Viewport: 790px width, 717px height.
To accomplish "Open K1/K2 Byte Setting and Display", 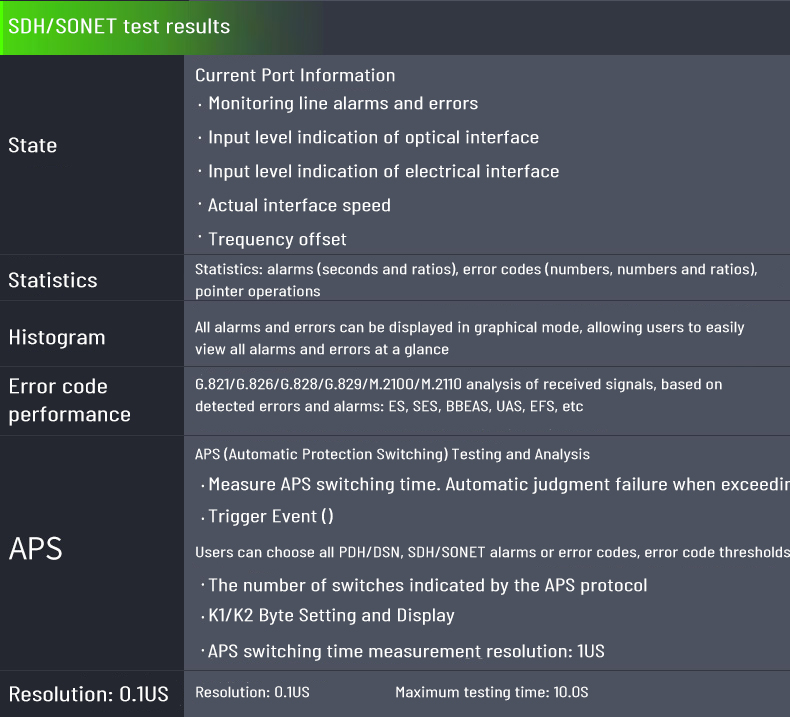I will click(331, 615).
